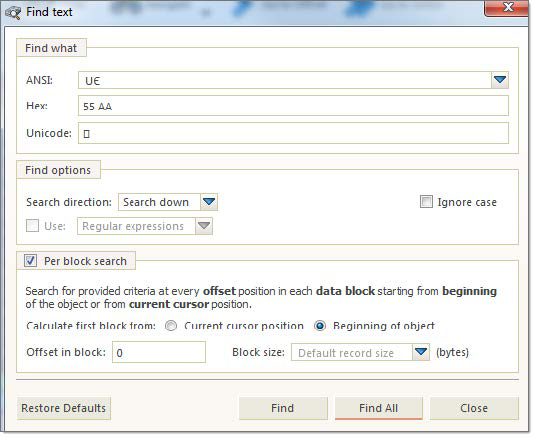Click the Close button at bottom
The image size is (534, 437).
pyautogui.click(x=474, y=408)
